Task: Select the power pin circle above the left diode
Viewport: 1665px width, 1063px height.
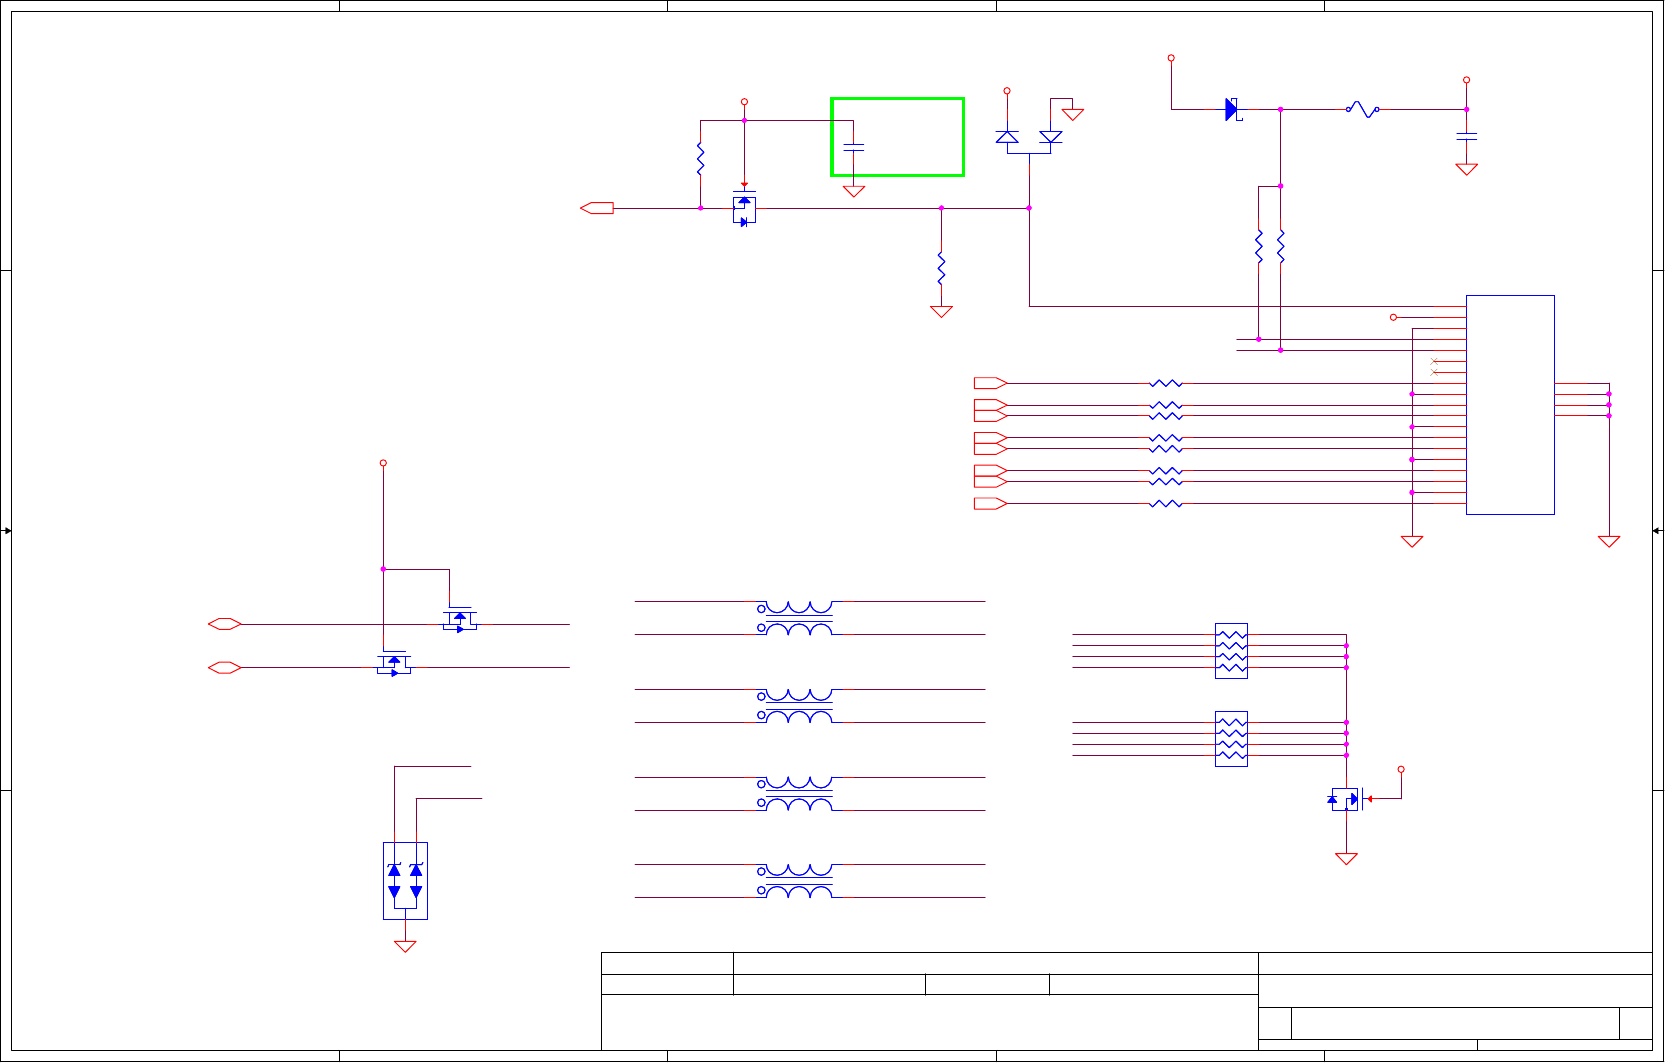Action: coord(1007,91)
